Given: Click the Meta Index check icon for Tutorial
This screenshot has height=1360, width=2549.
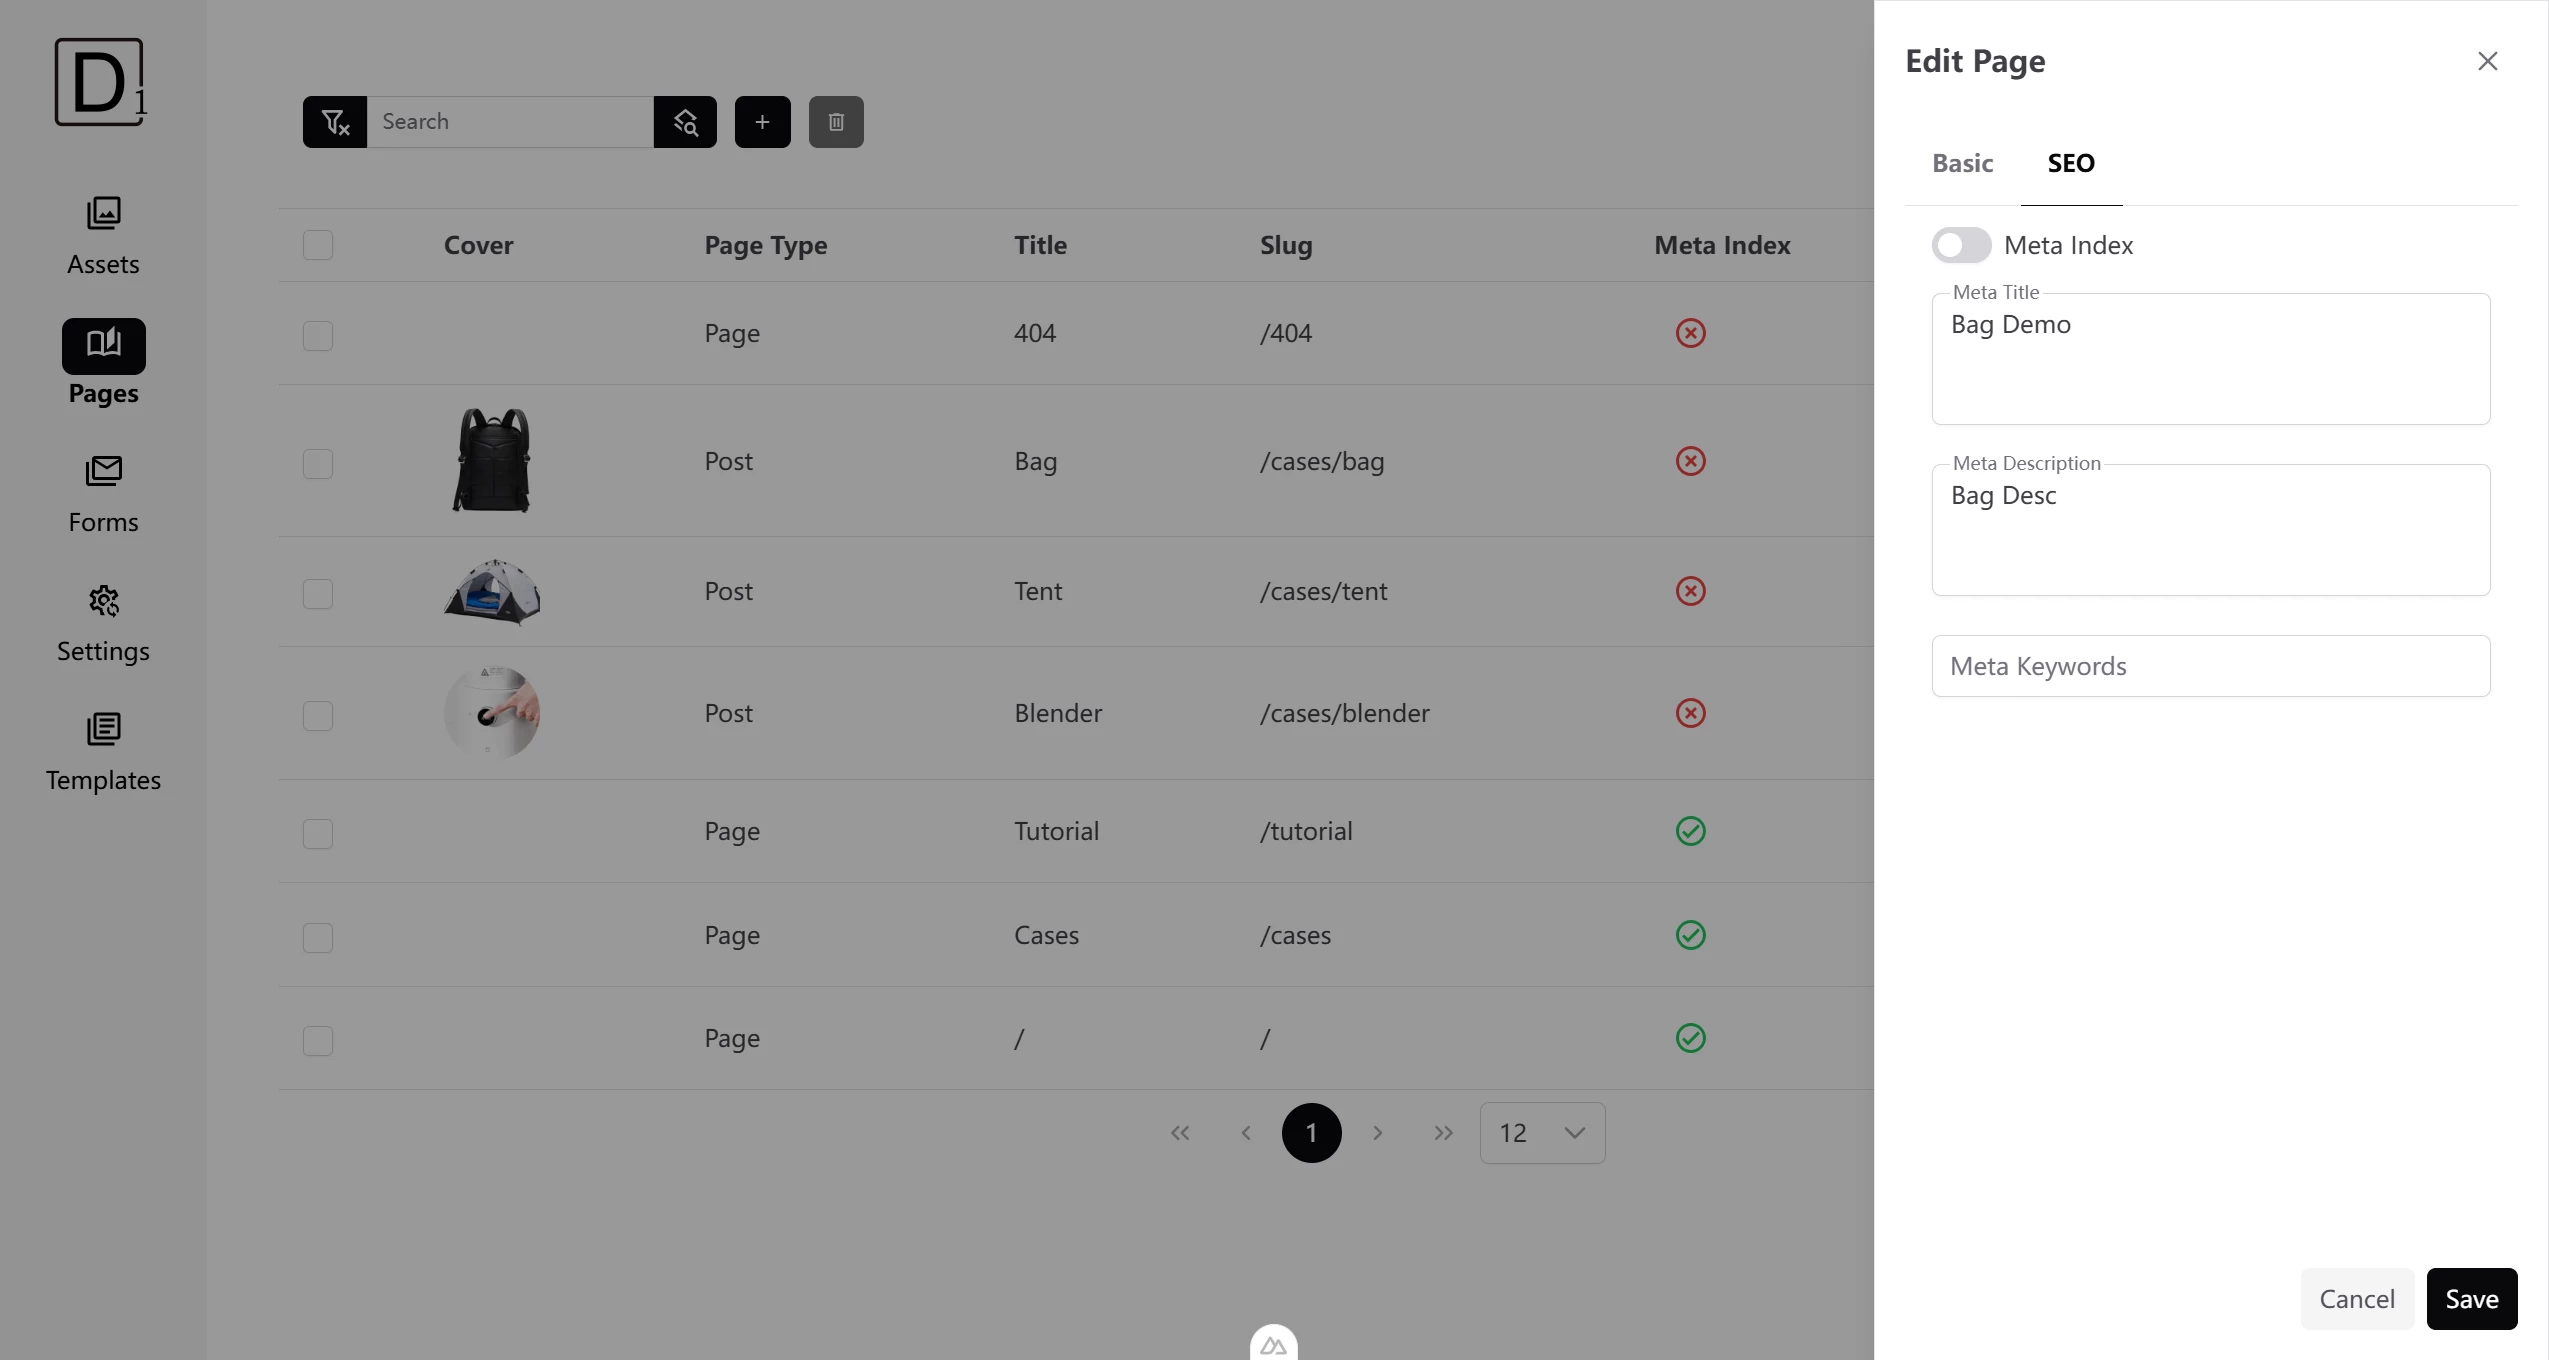Looking at the screenshot, I should click(x=1691, y=831).
